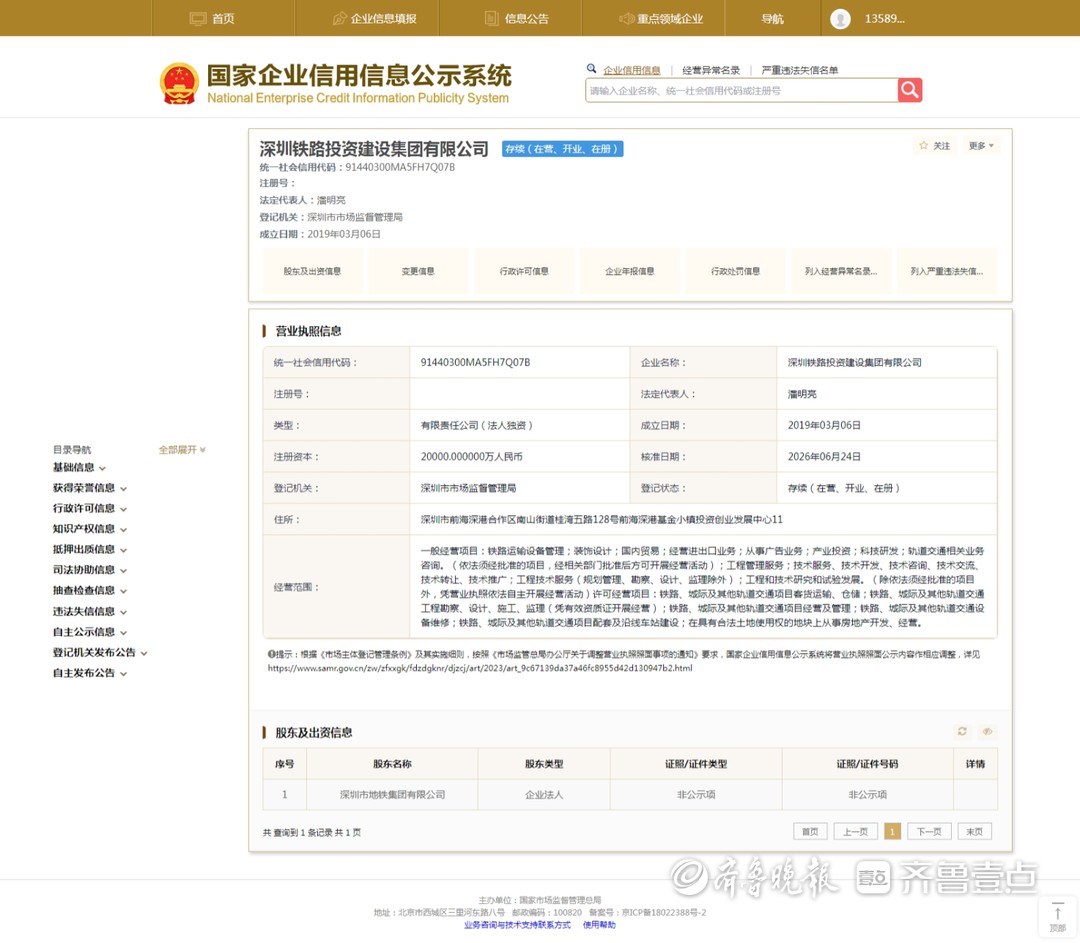Click pagination 上一页 button
The width and height of the screenshot is (1080, 943).
pyautogui.click(x=855, y=831)
